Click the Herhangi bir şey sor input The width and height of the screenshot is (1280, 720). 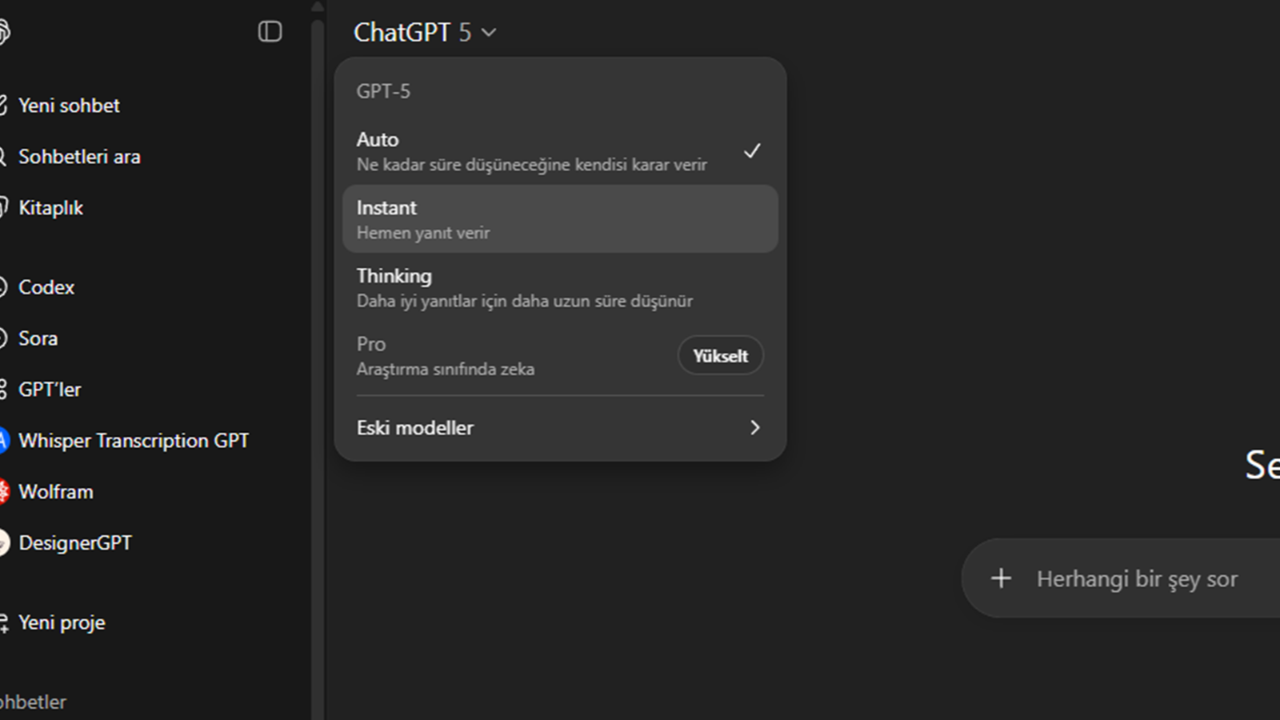point(1137,579)
